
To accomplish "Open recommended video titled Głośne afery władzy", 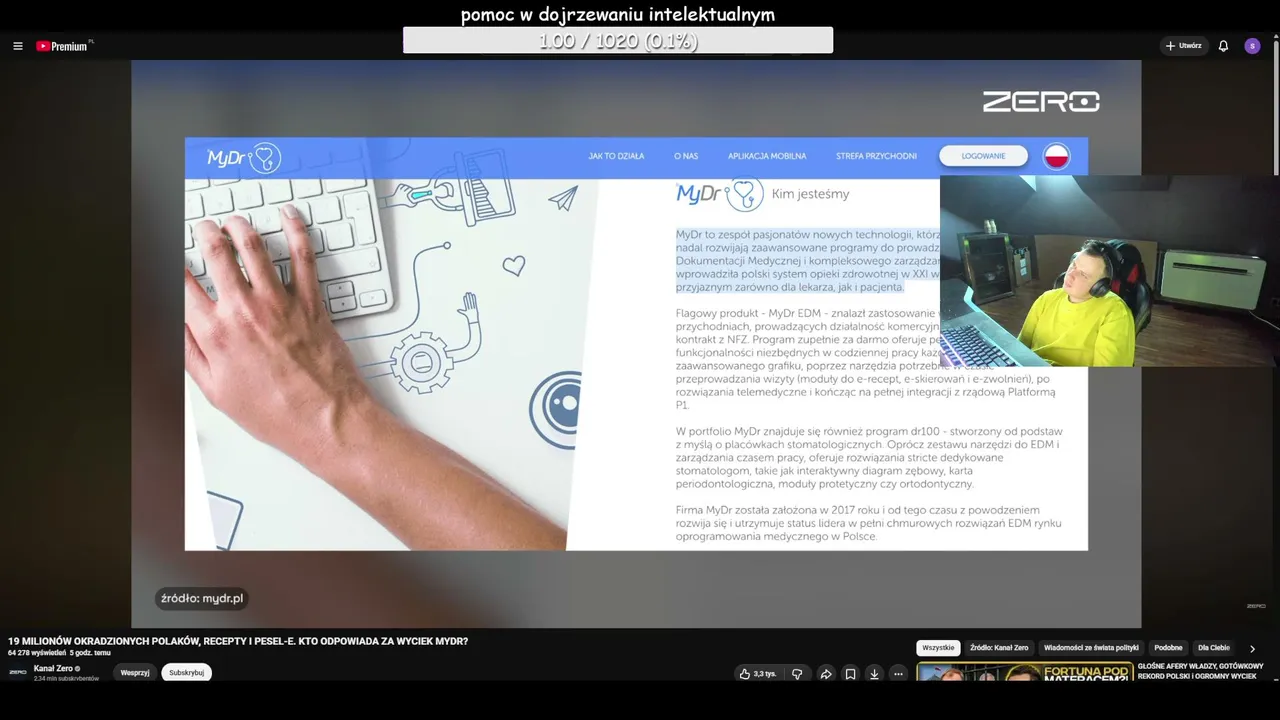I will (1200, 671).
